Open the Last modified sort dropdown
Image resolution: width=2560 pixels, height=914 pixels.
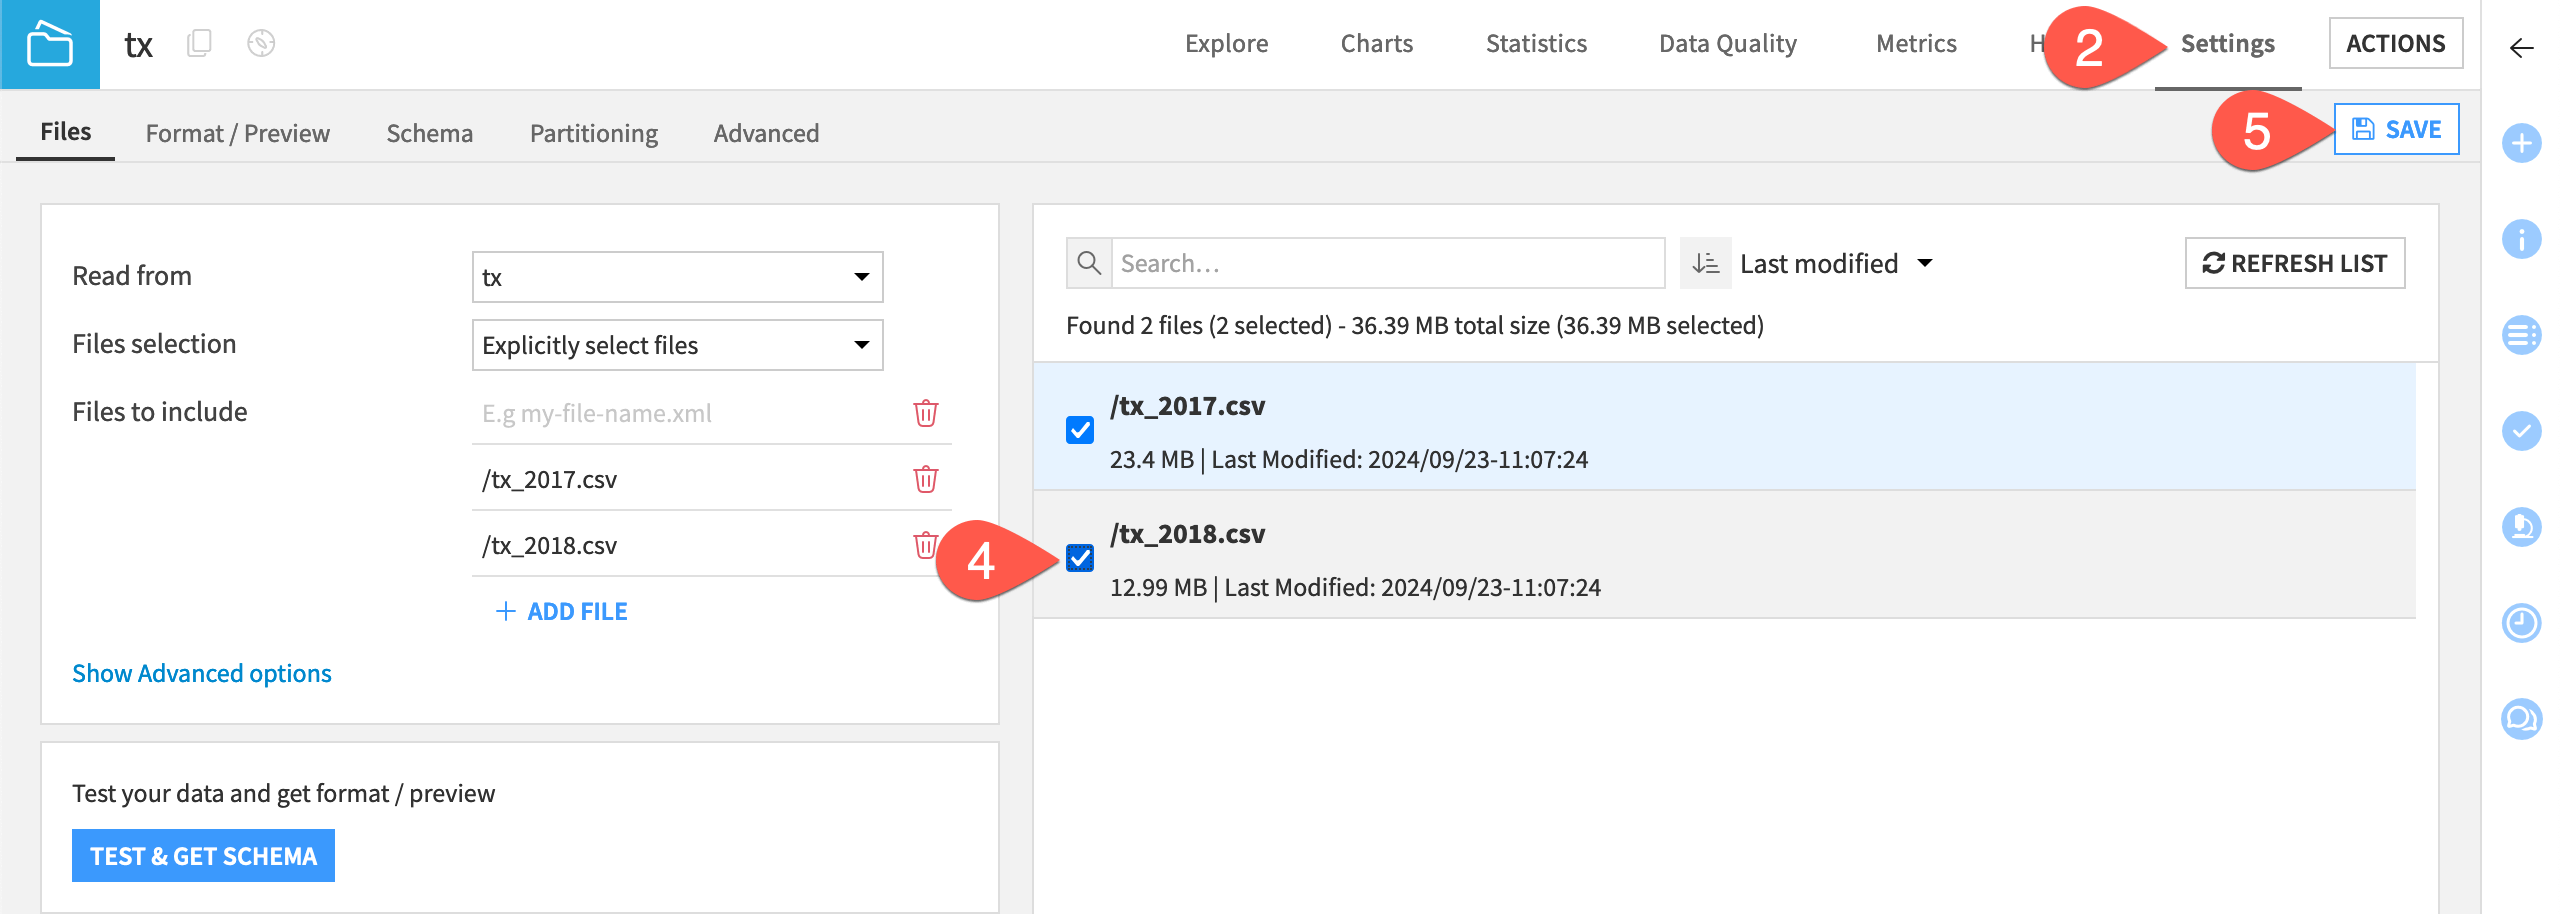1836,263
